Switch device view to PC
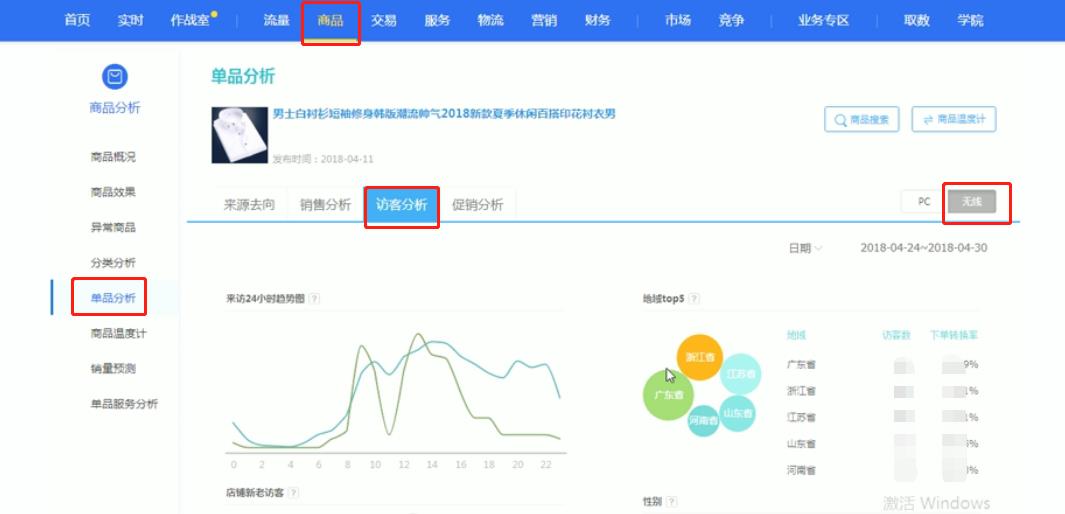The width and height of the screenshot is (1065, 514). (923, 201)
